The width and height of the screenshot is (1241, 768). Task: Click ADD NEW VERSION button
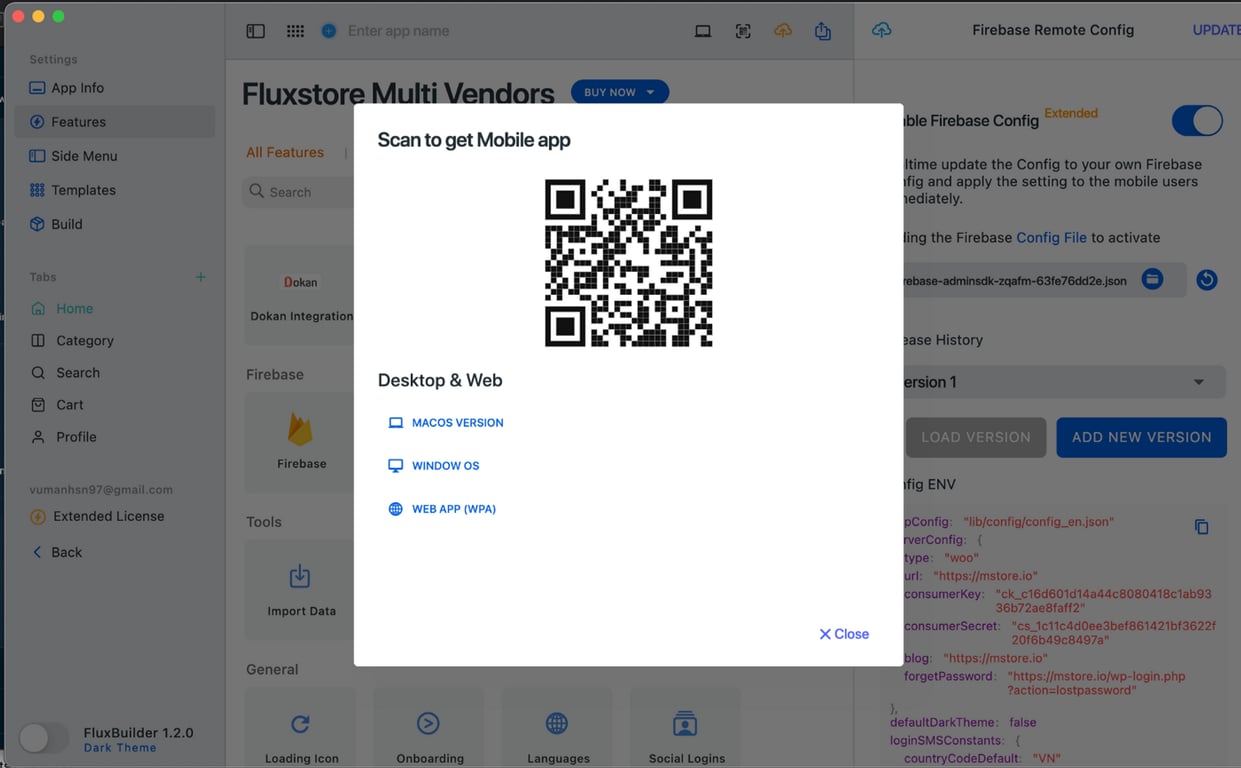1141,437
